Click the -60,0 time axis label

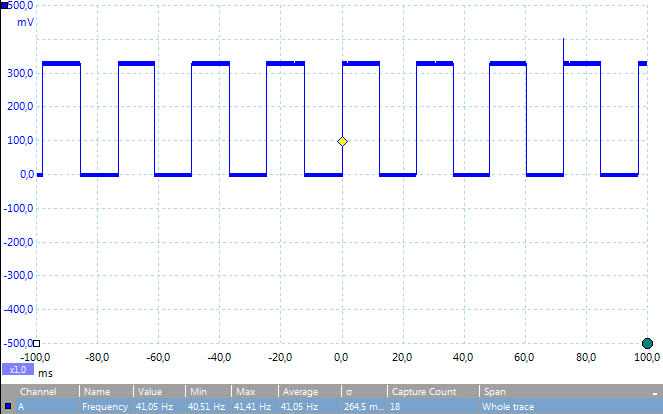pos(158,357)
